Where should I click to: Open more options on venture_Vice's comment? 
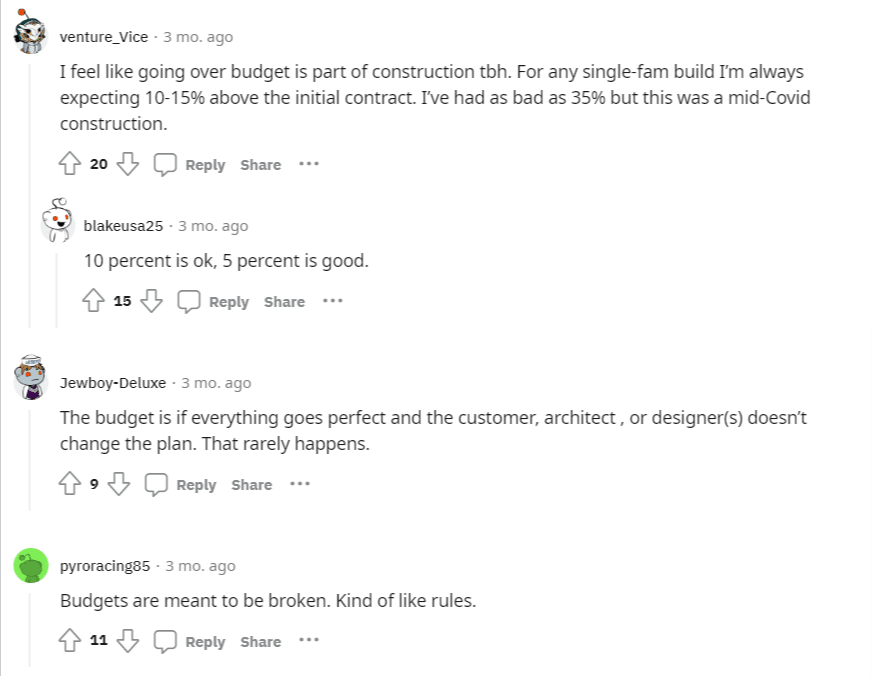(309, 164)
